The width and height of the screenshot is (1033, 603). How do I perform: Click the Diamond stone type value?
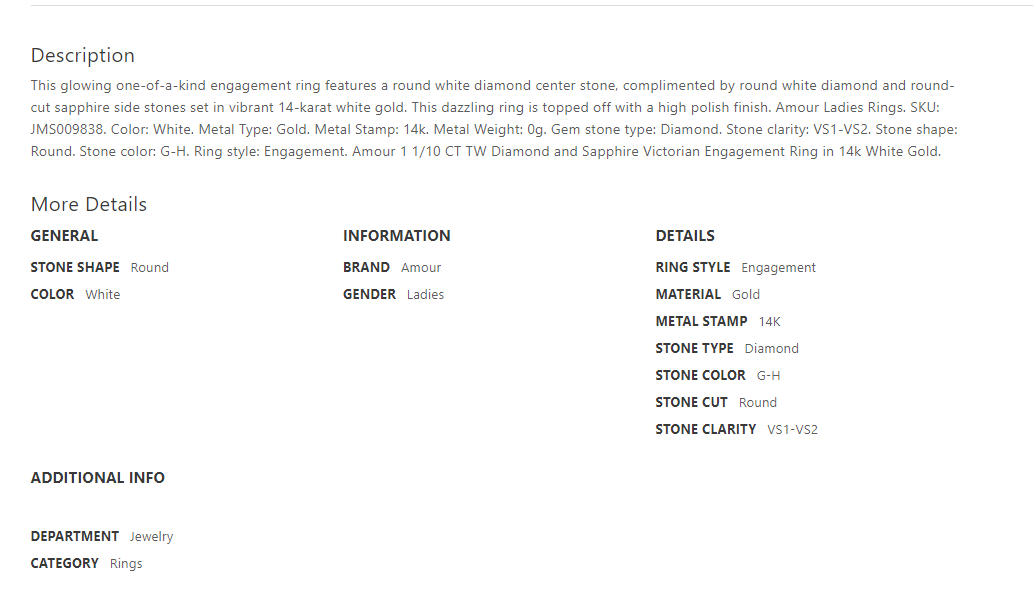(771, 349)
